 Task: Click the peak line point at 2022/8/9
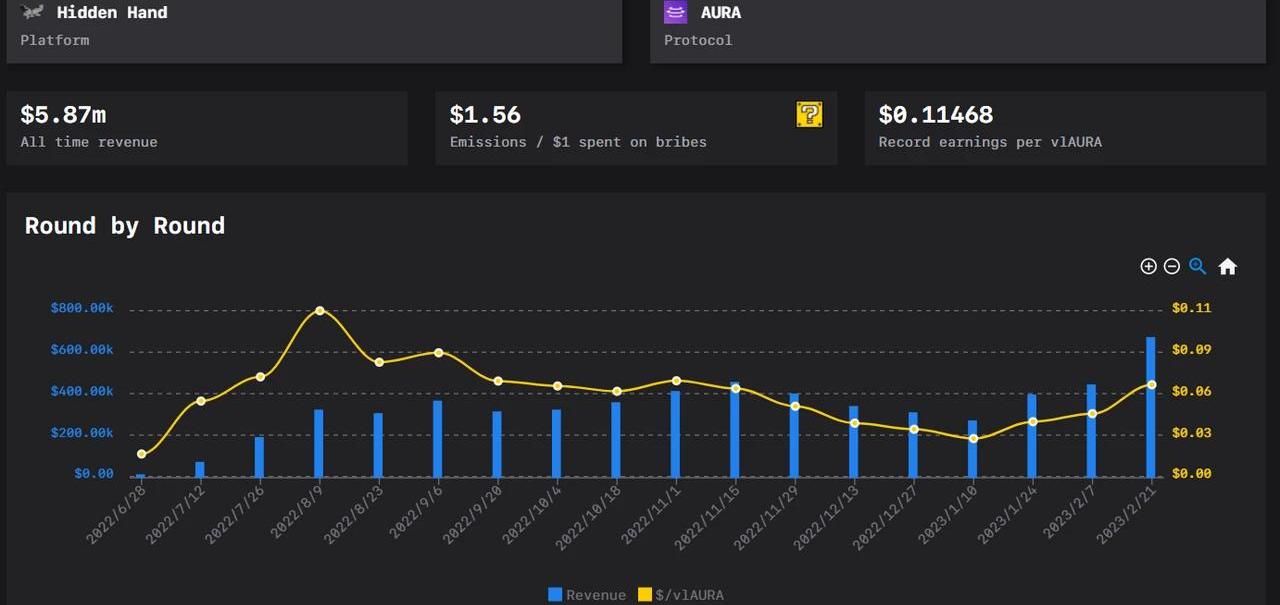pos(320,311)
